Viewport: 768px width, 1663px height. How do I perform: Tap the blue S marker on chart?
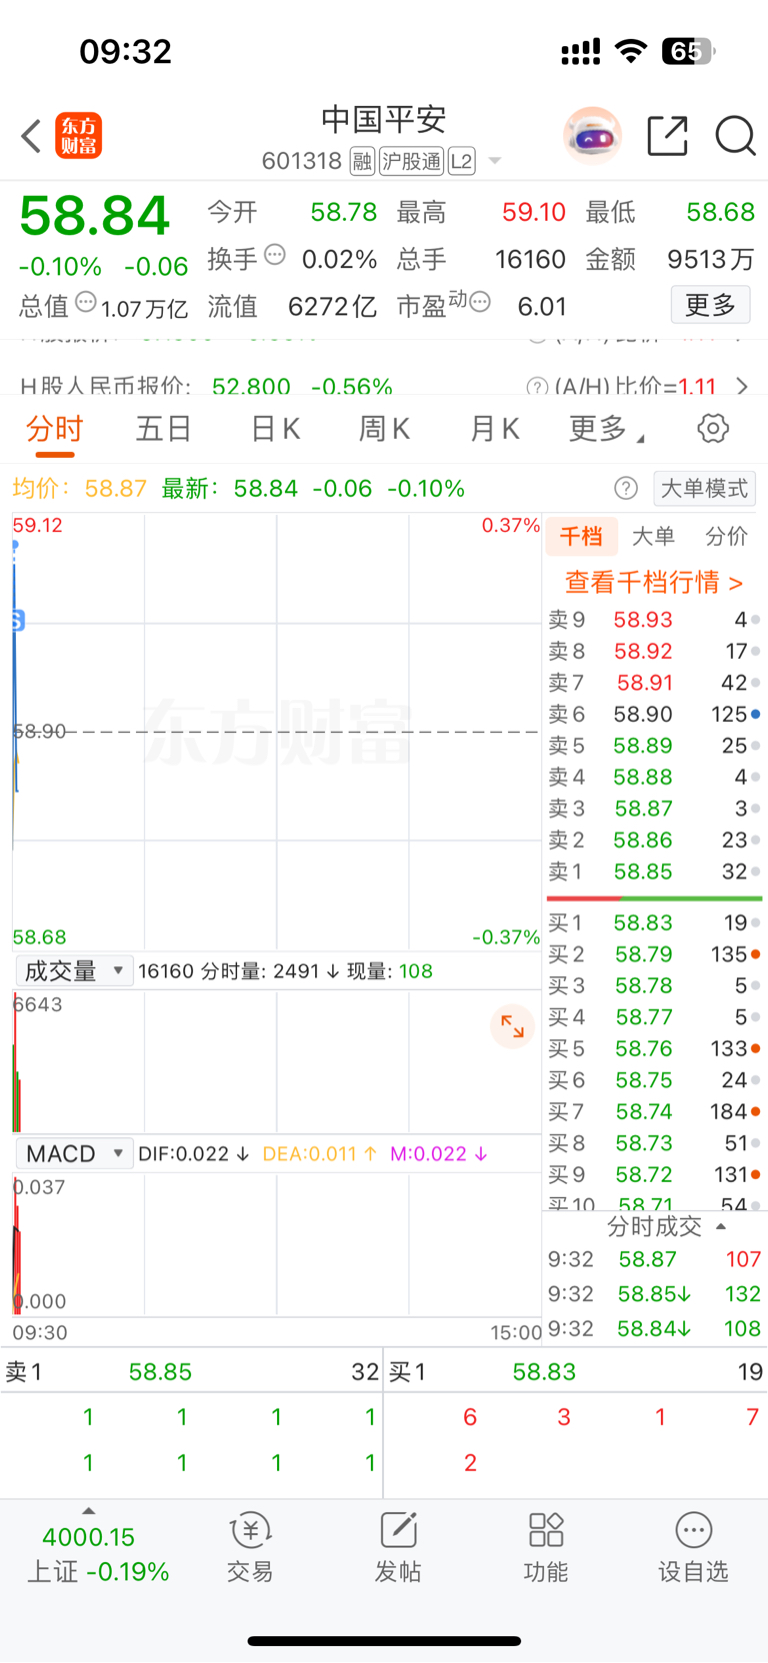(x=17, y=621)
